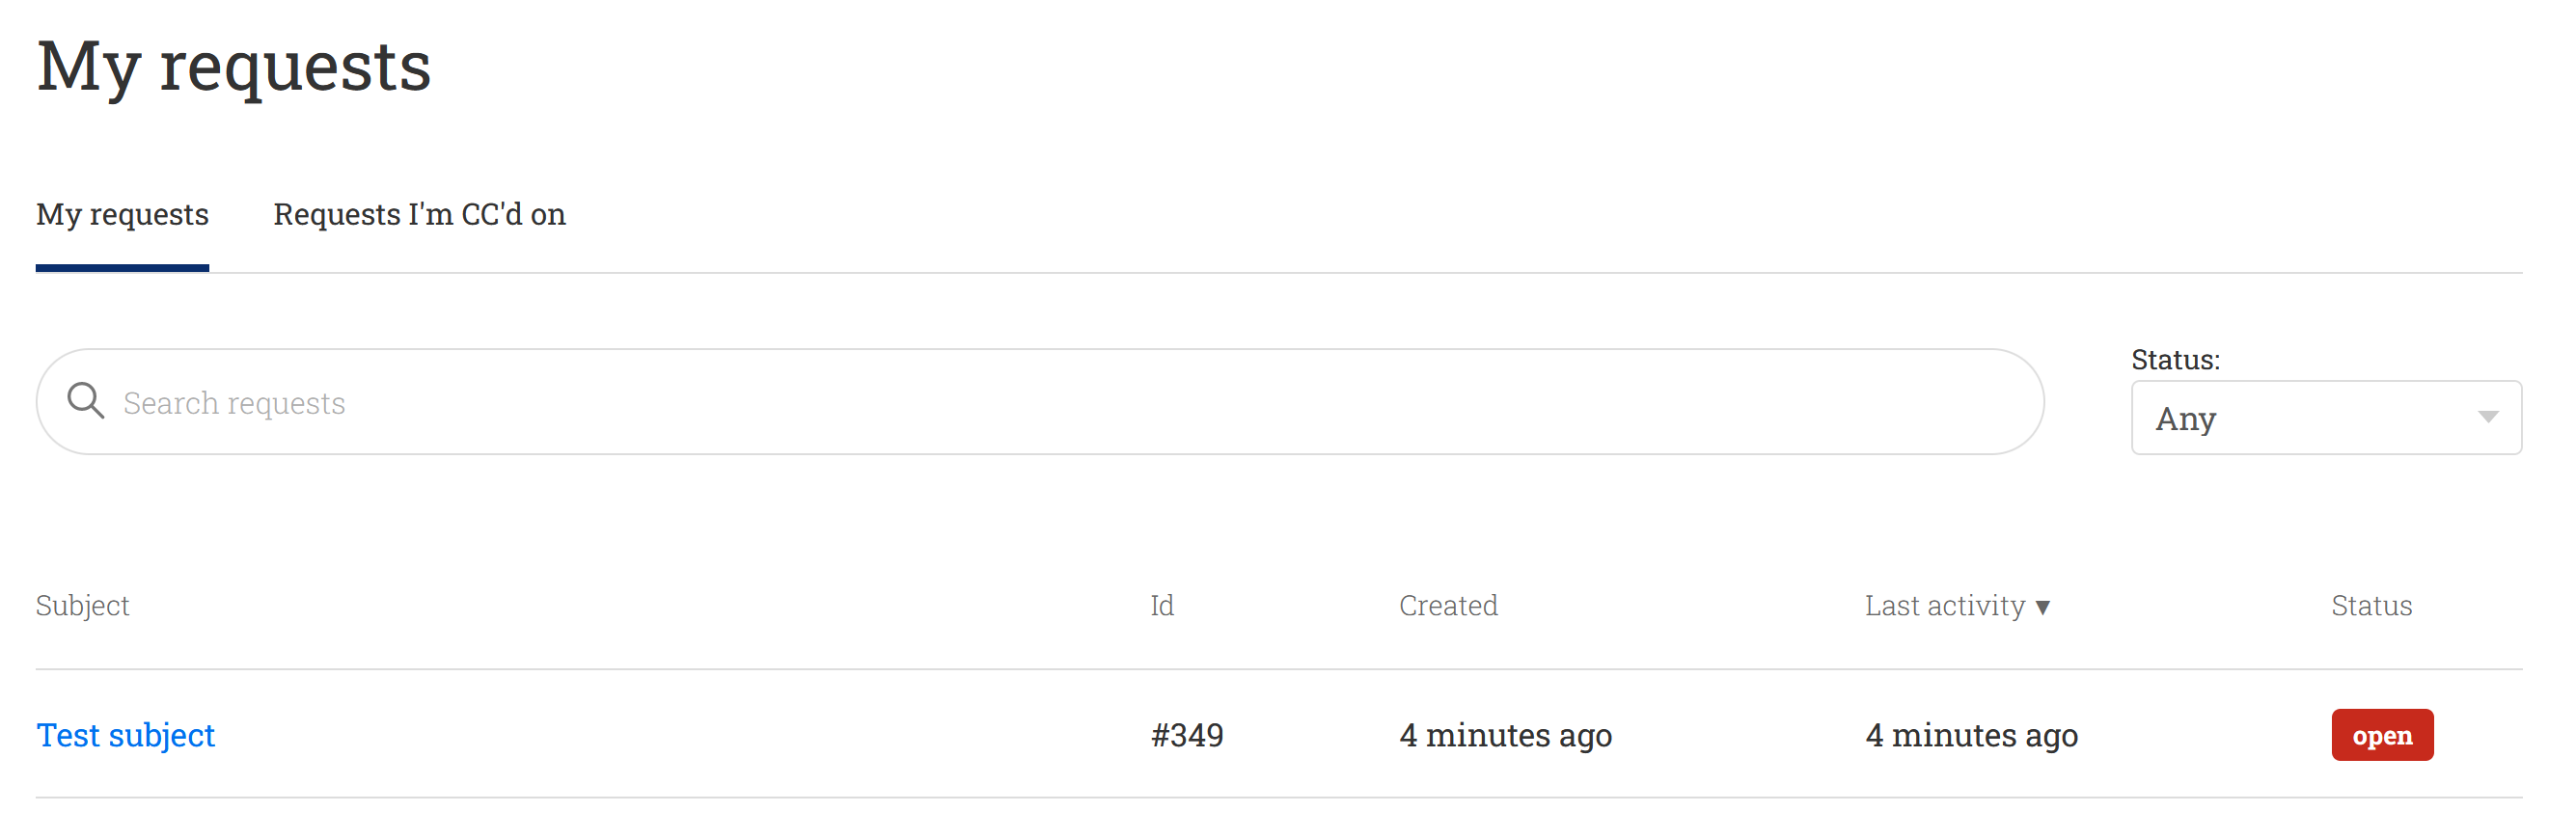The image size is (2576, 839).
Task: Click the Status dropdown caret arrow
Action: [2487, 417]
